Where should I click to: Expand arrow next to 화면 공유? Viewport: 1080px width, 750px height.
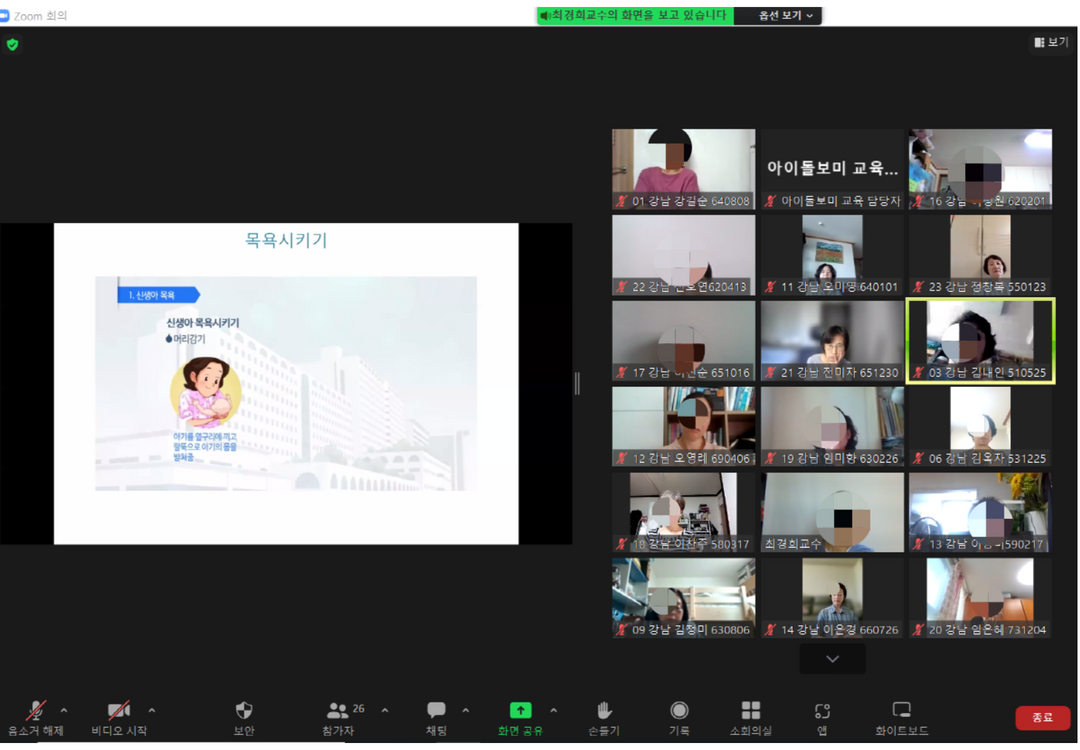pyautogui.click(x=553, y=710)
